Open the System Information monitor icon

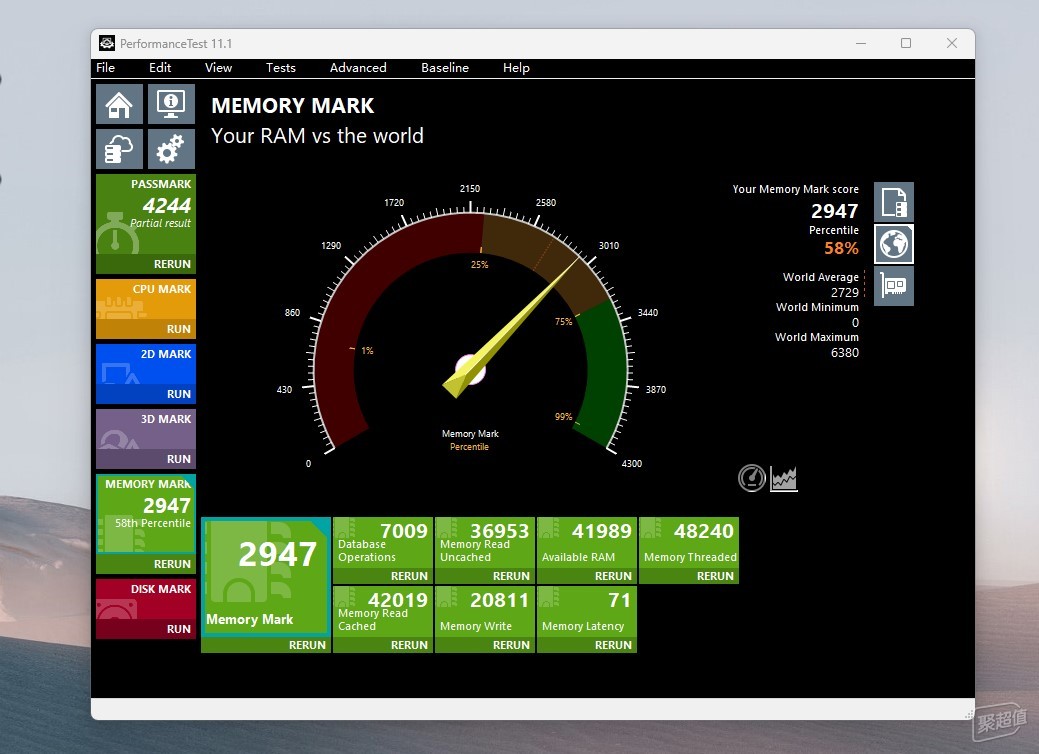tap(171, 104)
